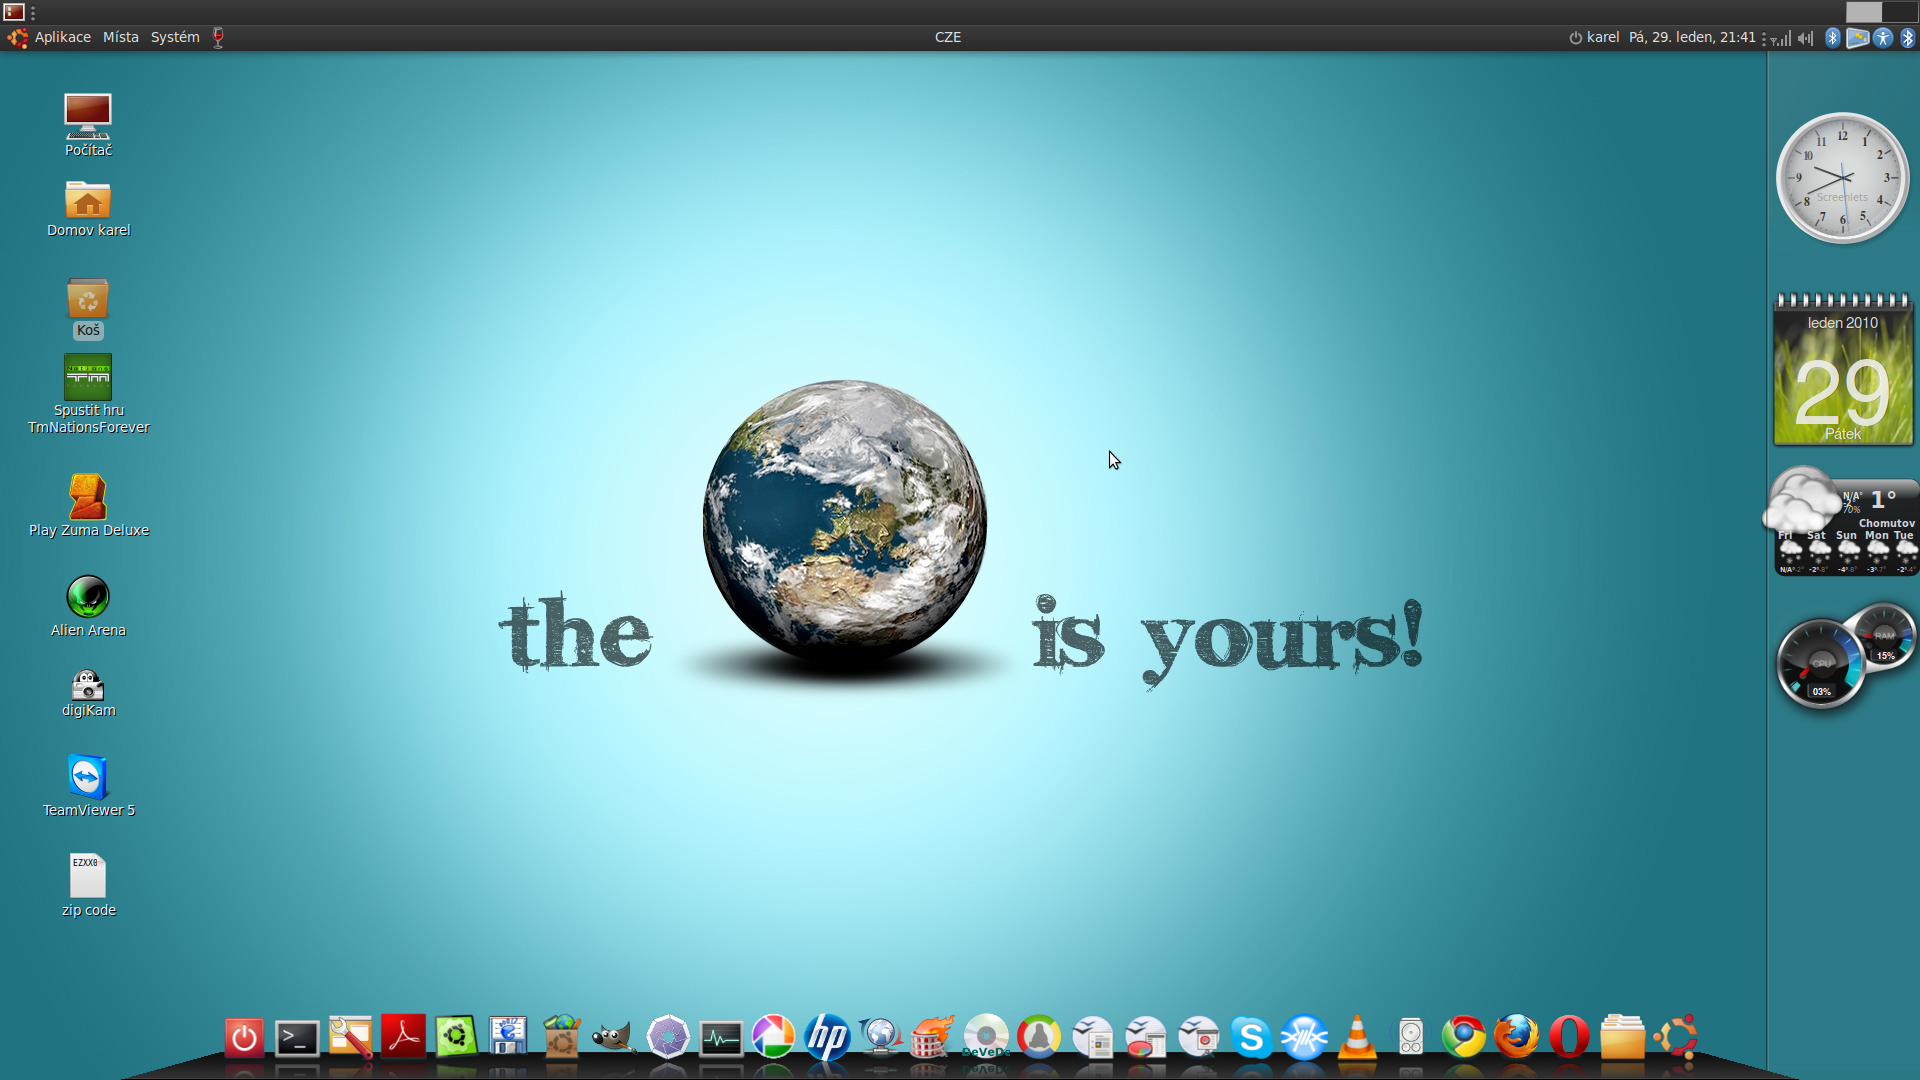The width and height of the screenshot is (1920, 1080).
Task: Launch Skype from the dock
Action: [1251, 1037]
